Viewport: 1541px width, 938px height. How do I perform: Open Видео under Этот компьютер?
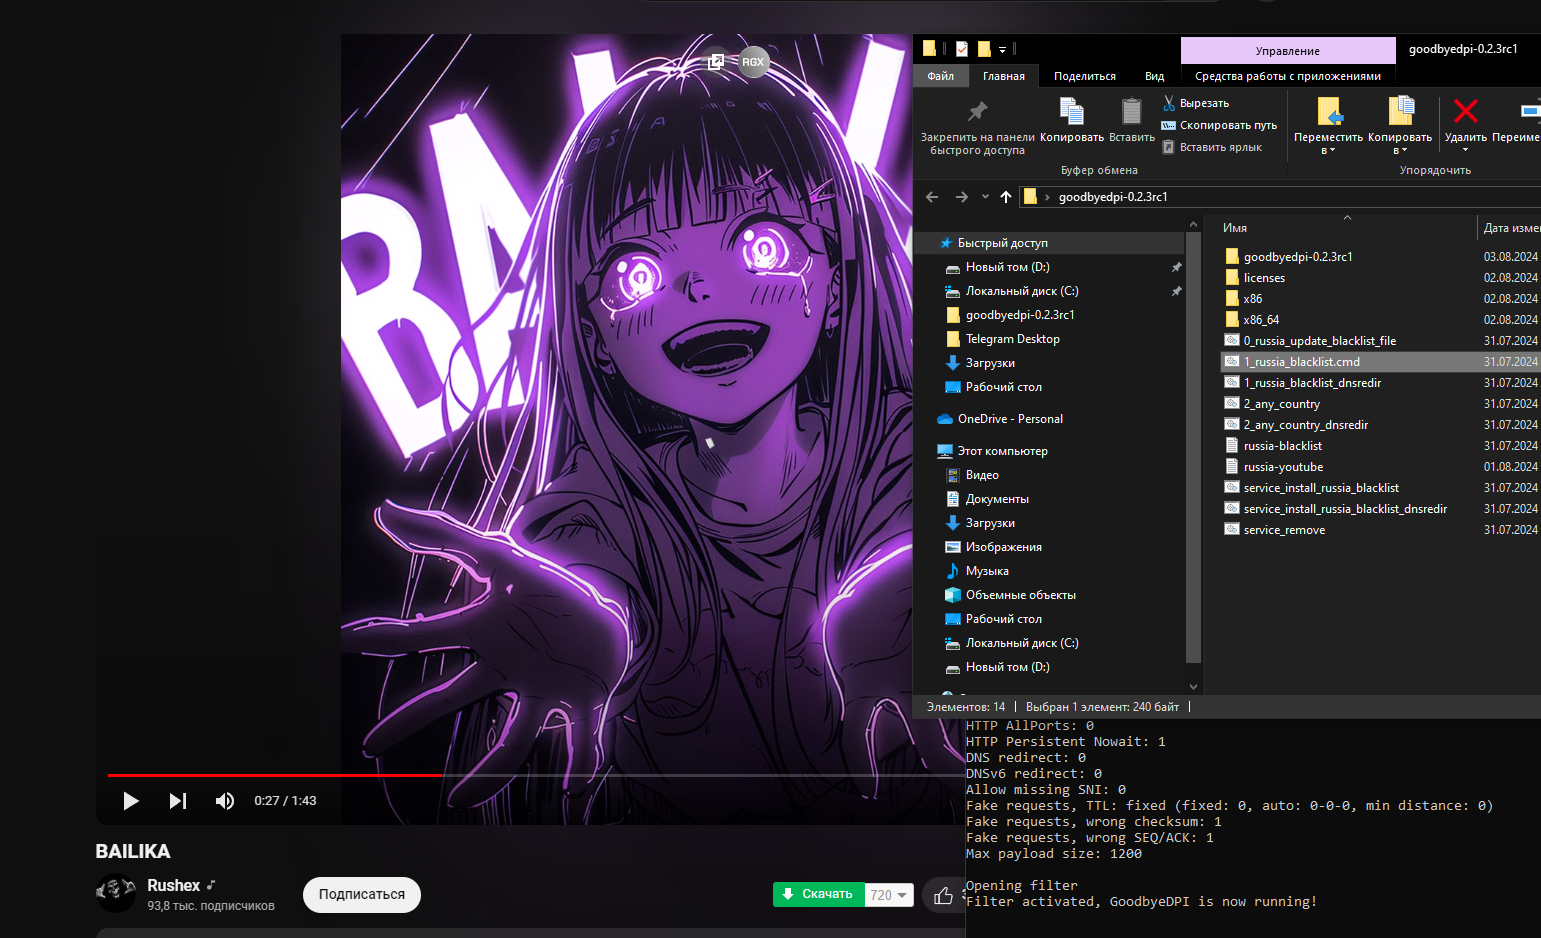[981, 475]
